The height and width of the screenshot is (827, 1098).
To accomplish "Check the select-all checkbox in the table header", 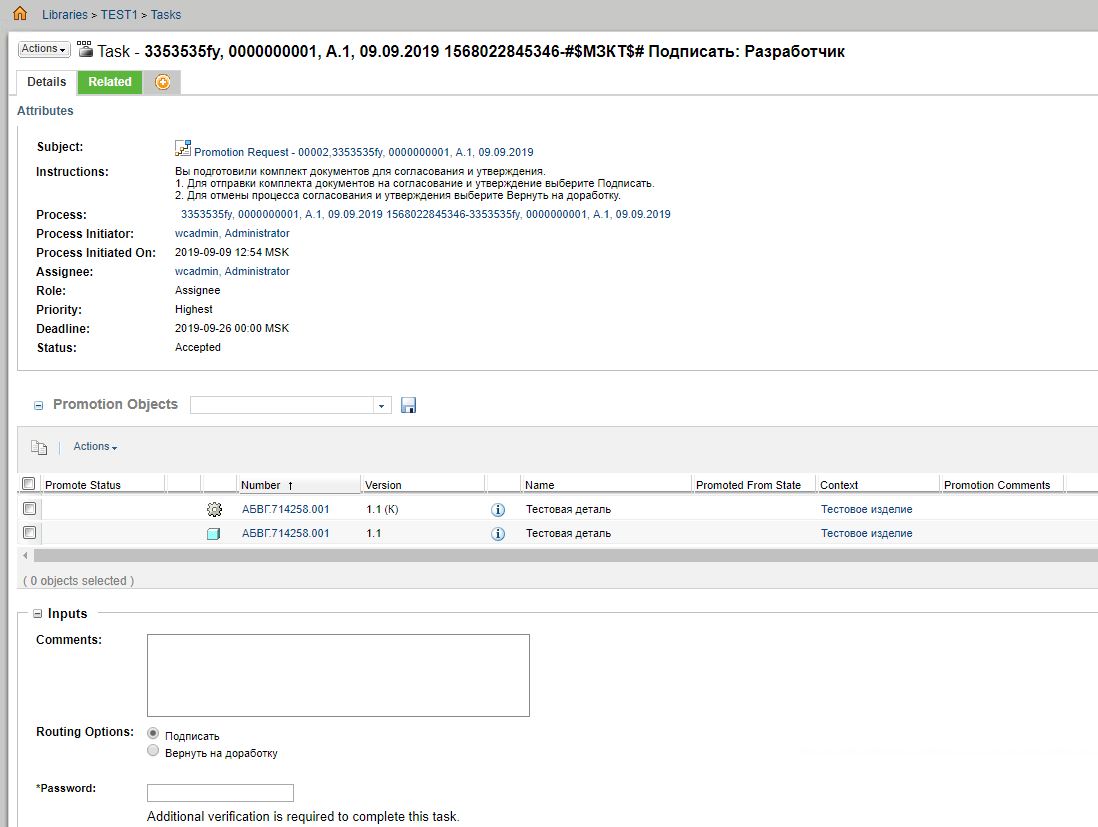I will tap(29, 481).
